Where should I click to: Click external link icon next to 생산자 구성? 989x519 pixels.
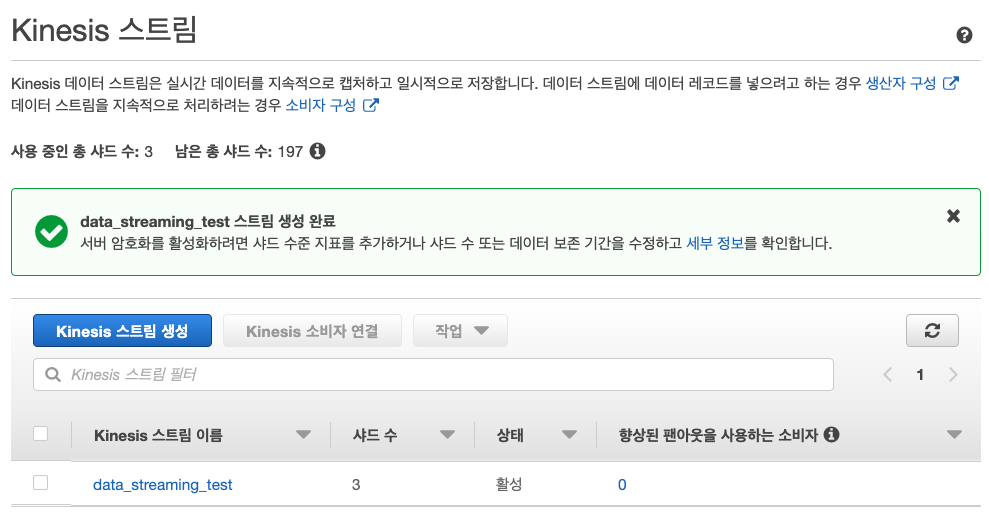[951, 83]
